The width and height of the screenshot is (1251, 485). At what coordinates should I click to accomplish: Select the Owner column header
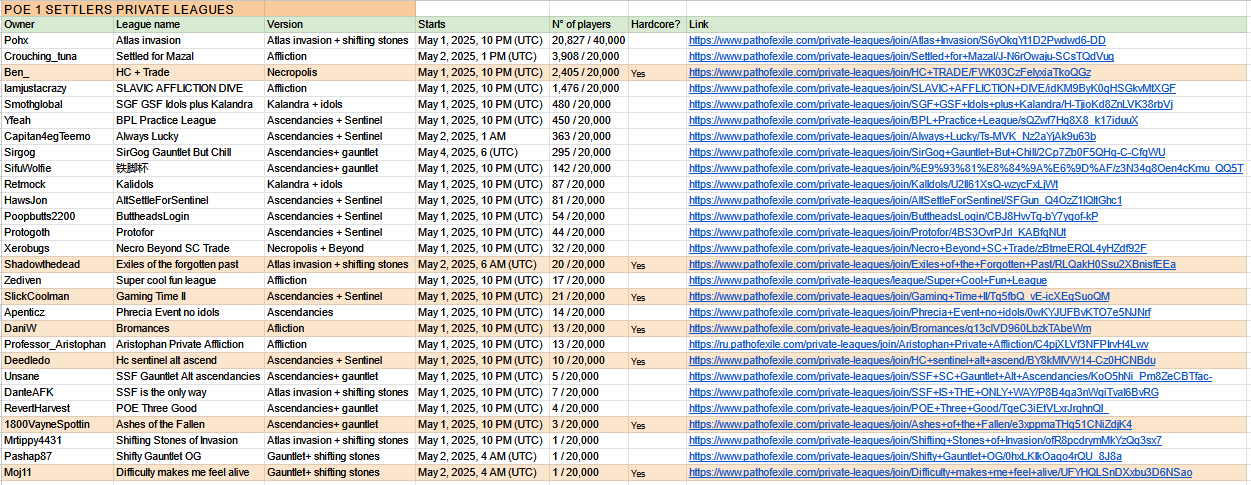point(56,24)
